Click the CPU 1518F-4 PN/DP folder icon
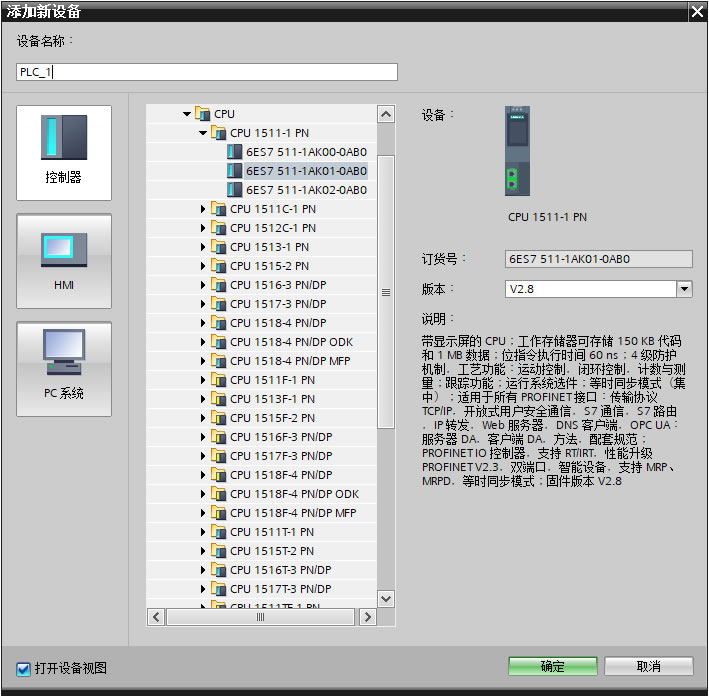This screenshot has height=697, width=709. point(218,474)
